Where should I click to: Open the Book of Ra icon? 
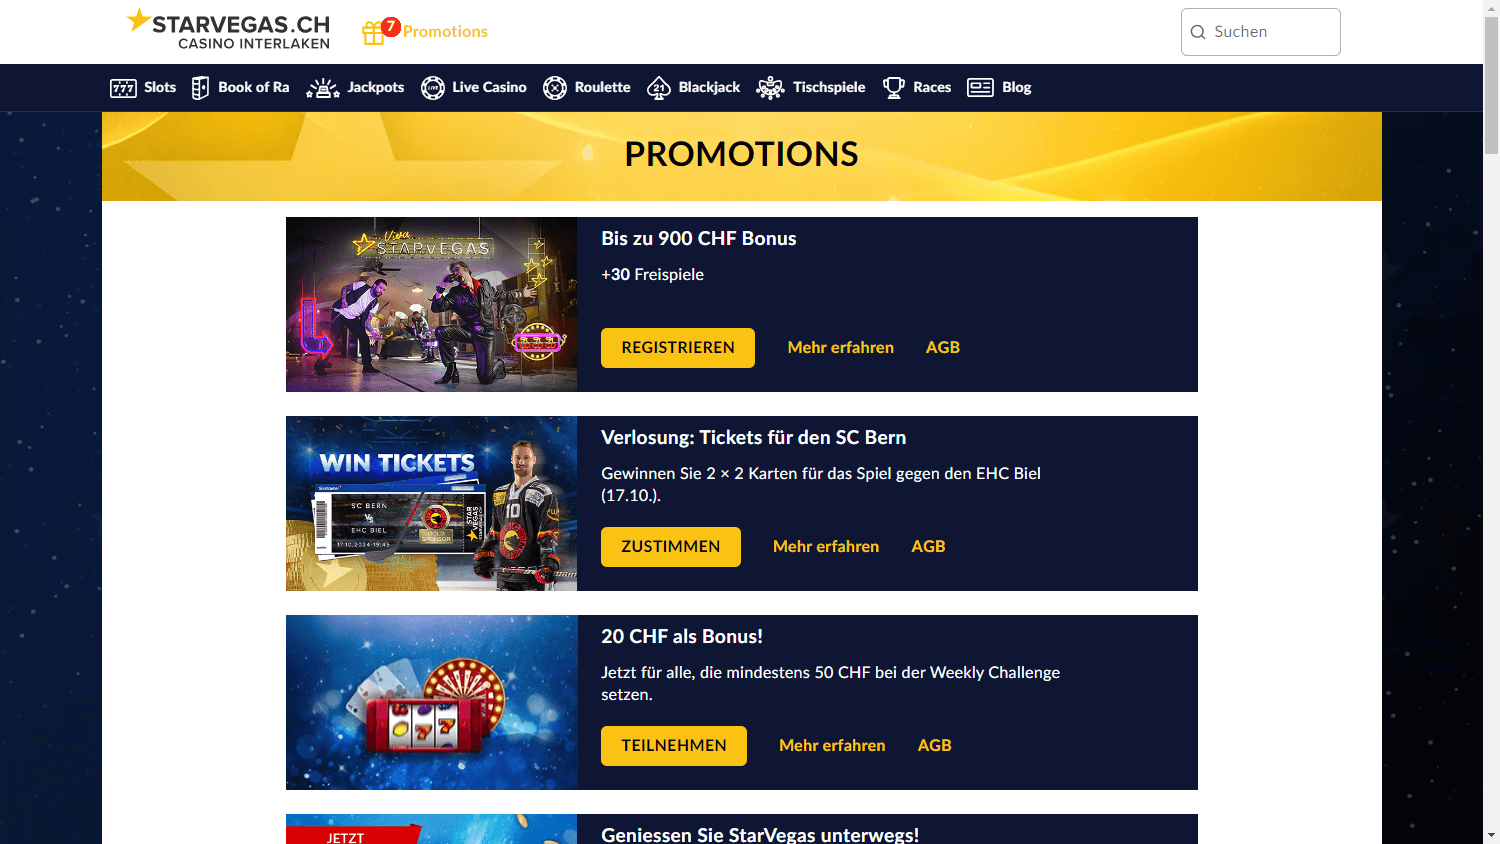200,88
